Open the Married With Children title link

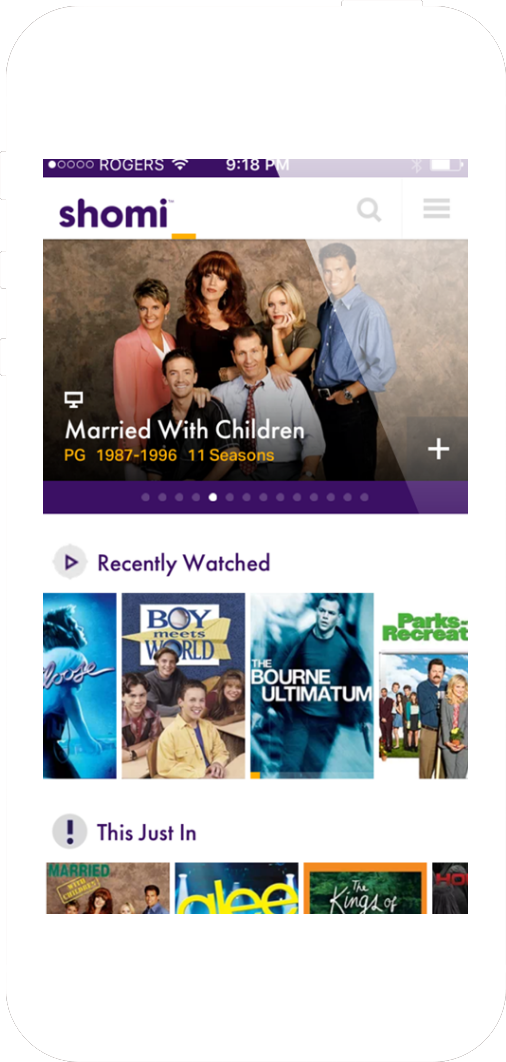pyautogui.click(x=185, y=430)
